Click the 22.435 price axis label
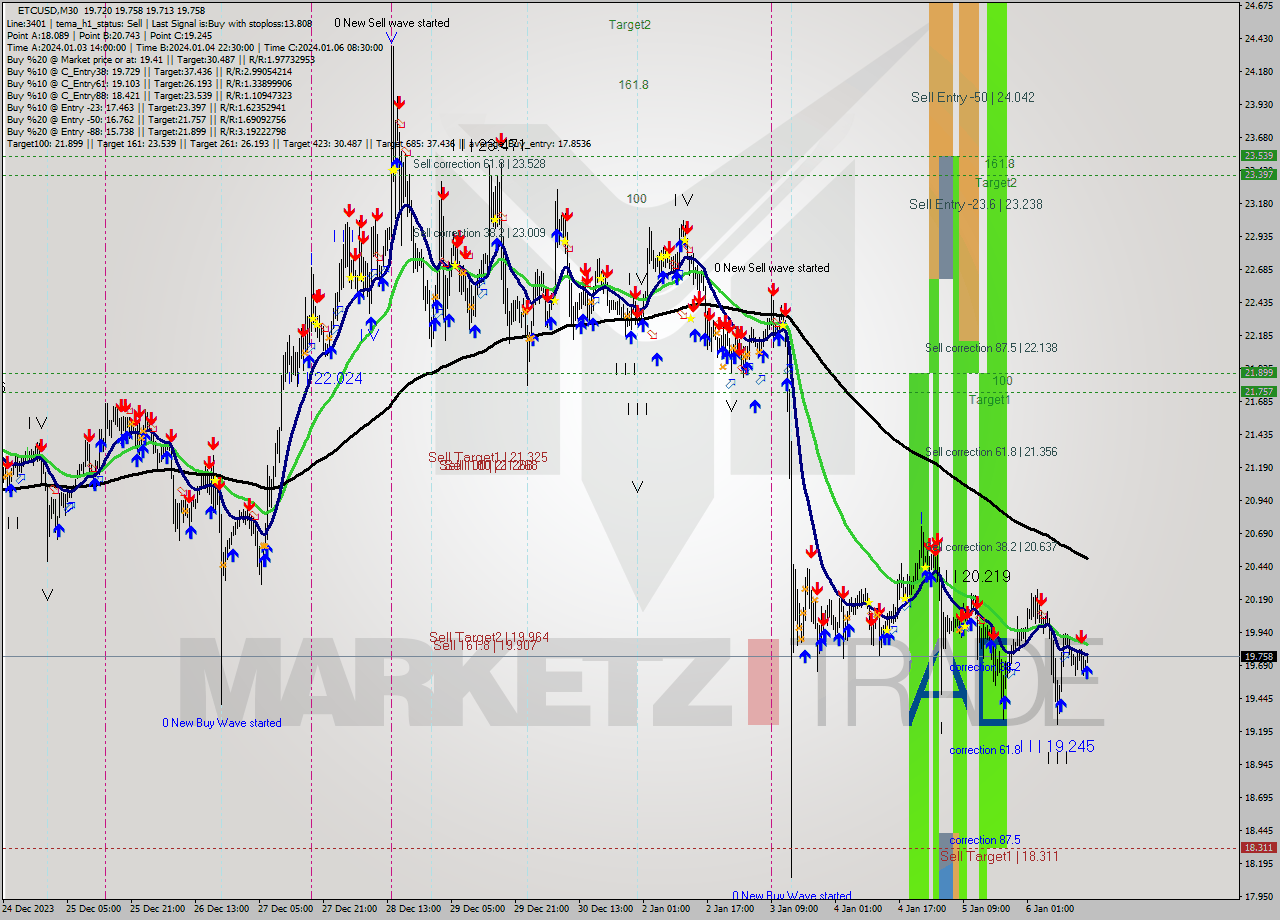 coord(1258,303)
